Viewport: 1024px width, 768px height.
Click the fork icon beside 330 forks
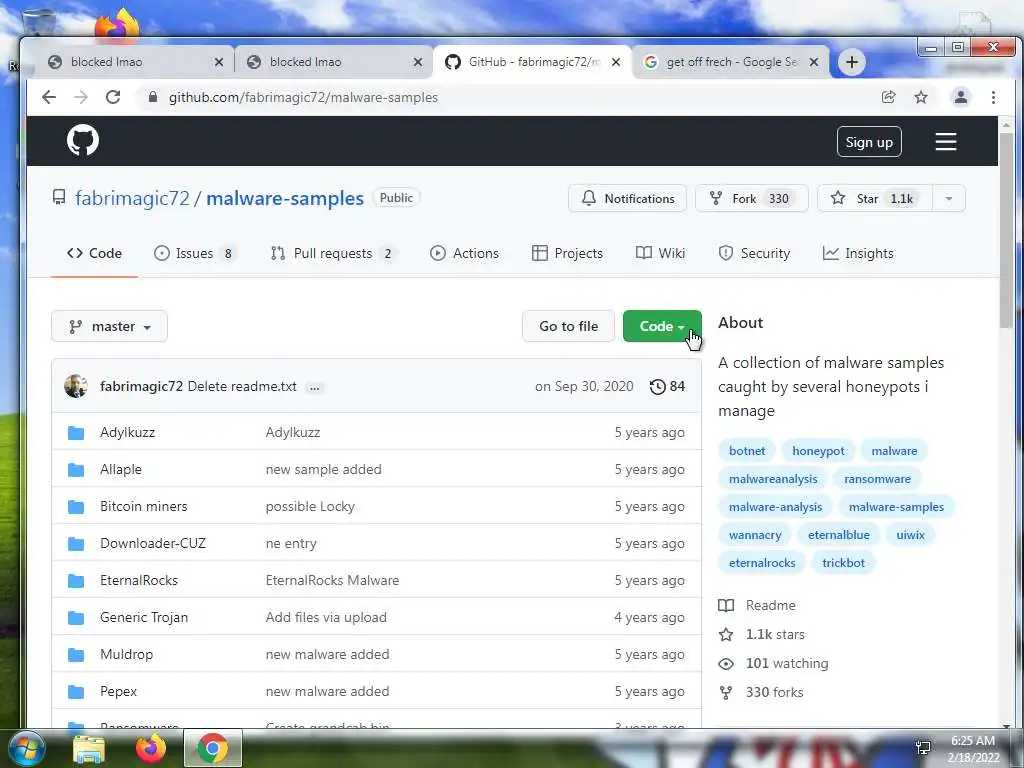point(726,692)
